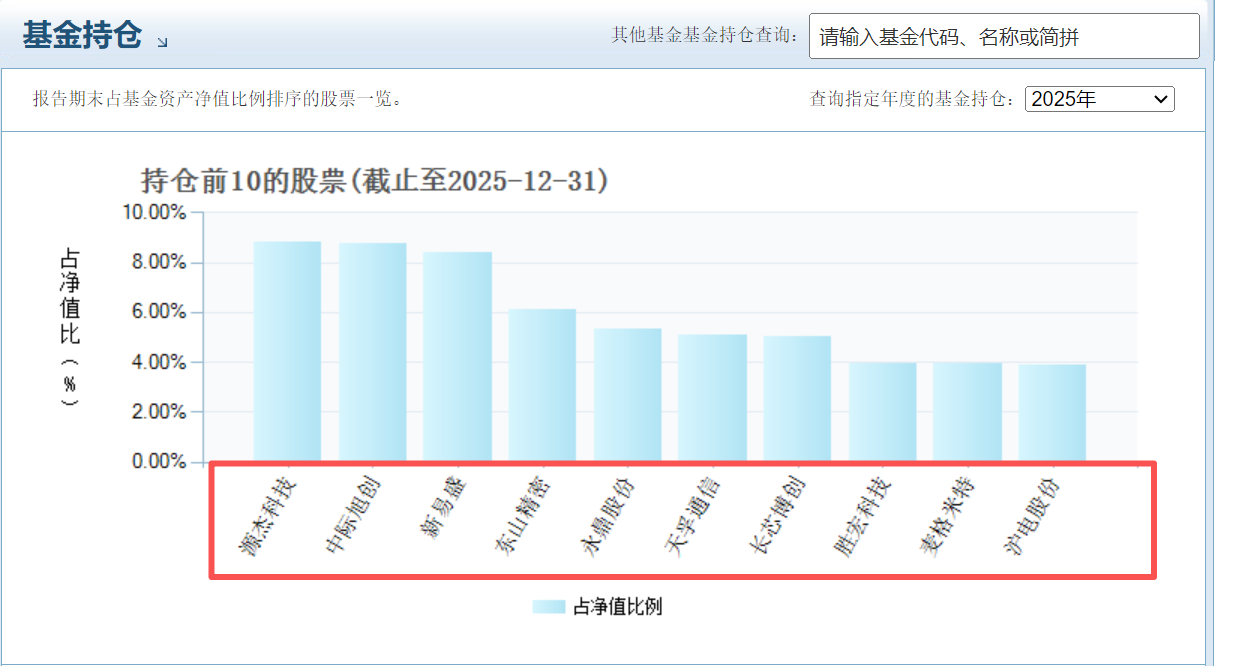Image resolution: width=1236 pixels, height=666 pixels.
Task: Focus the fund code search input field
Action: click(x=1004, y=37)
